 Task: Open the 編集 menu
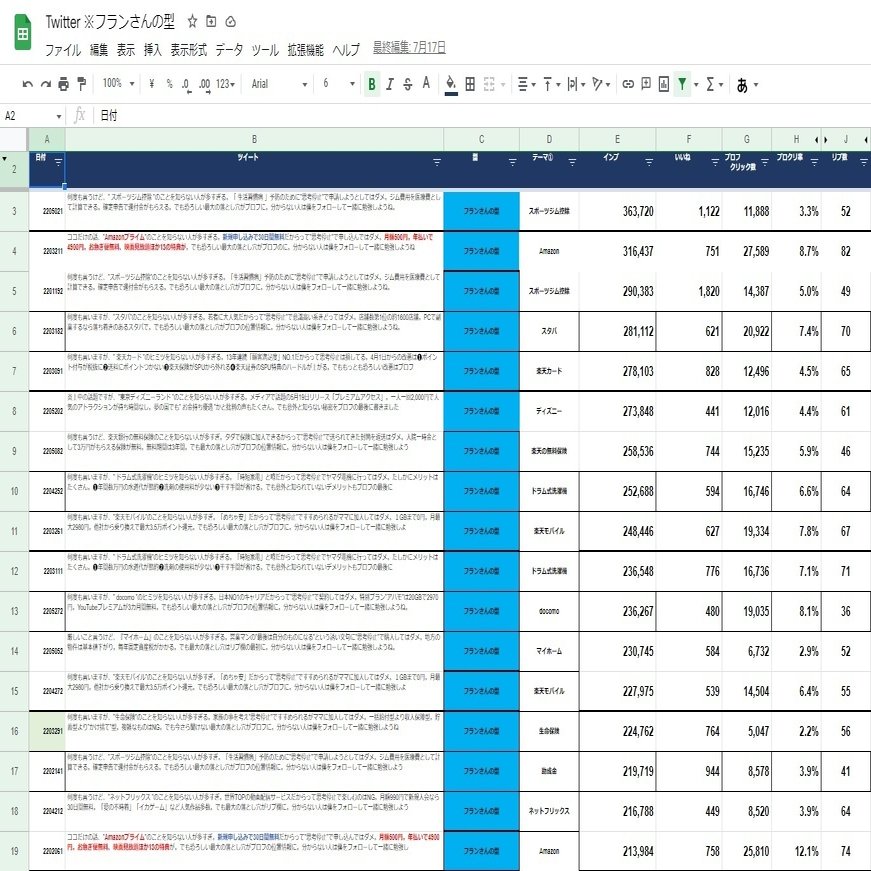(99, 50)
